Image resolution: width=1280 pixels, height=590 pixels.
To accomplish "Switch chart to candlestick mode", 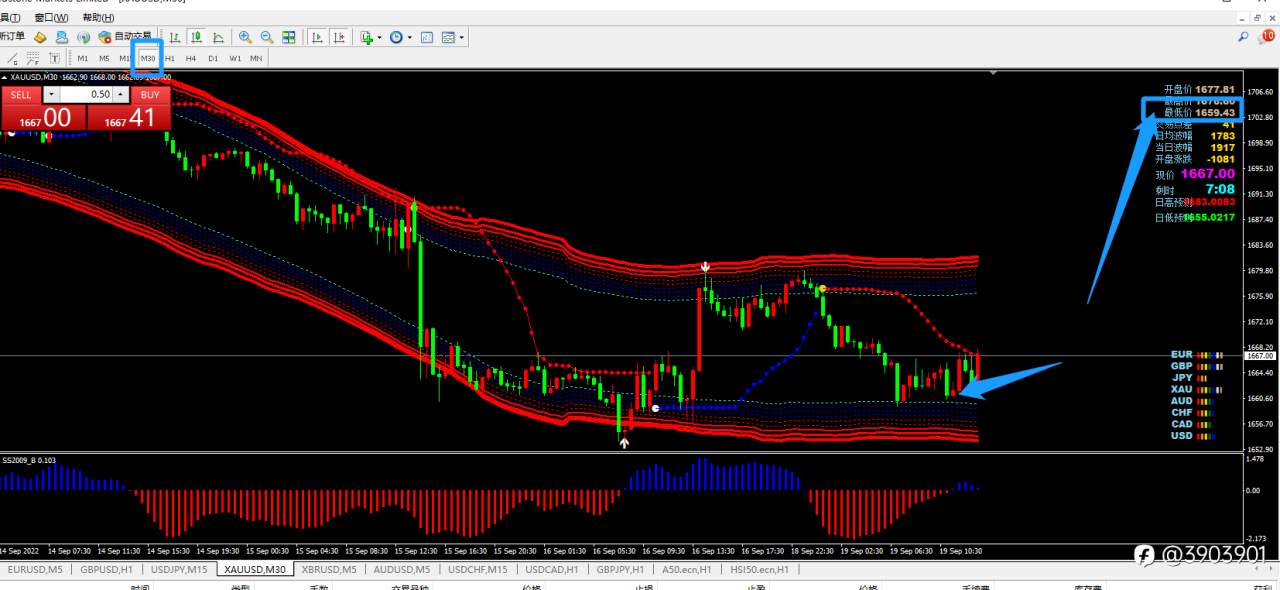I will tap(197, 37).
